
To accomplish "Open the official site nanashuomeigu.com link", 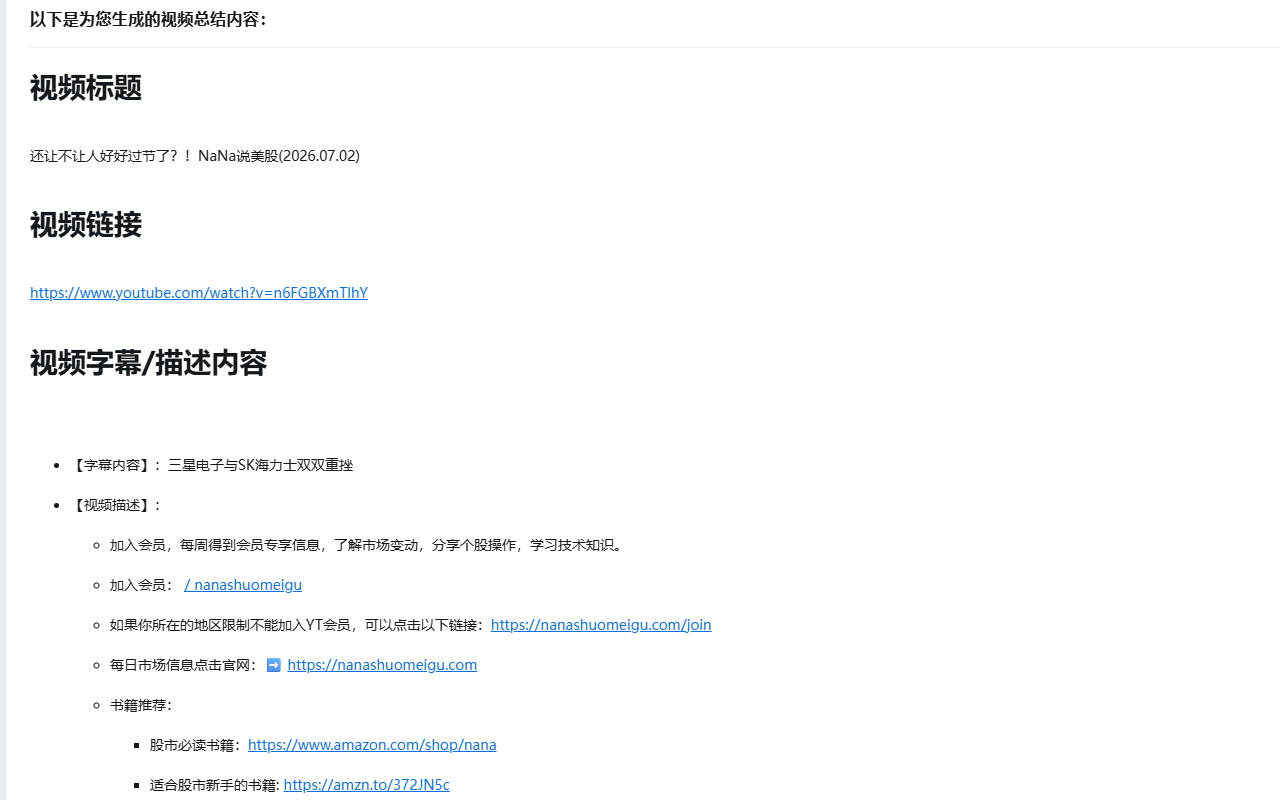I will (382, 665).
